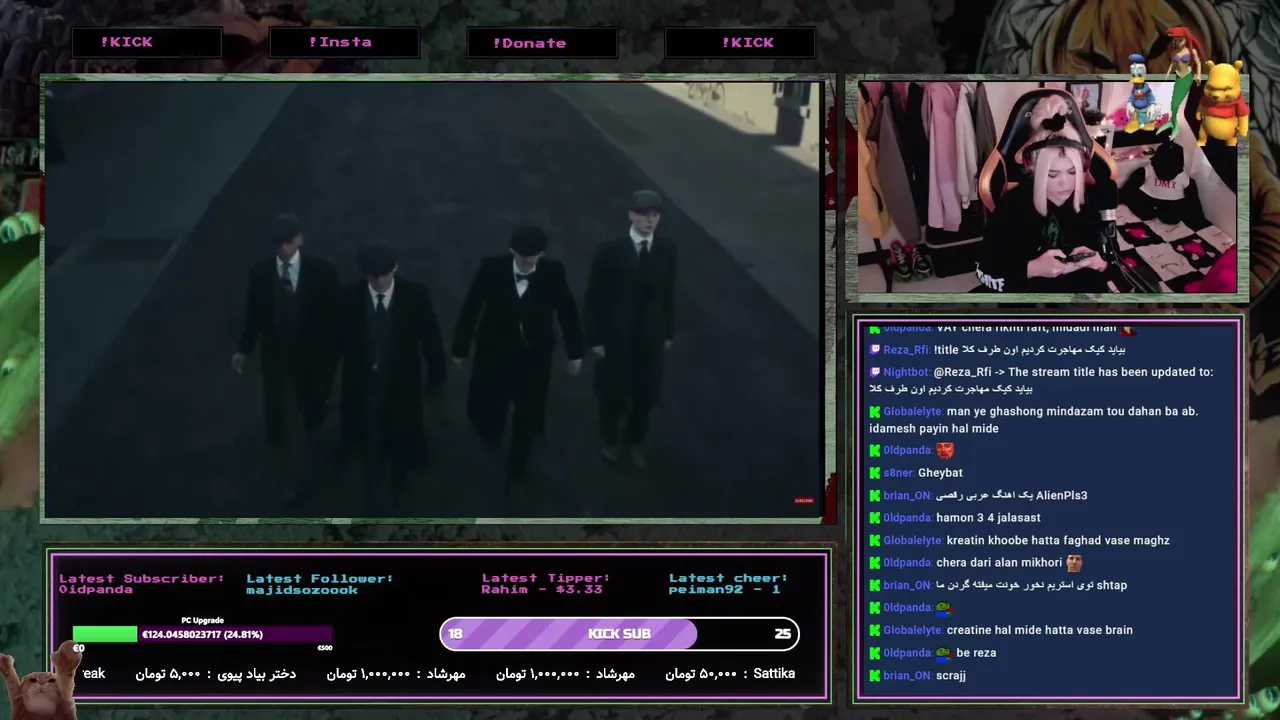Screen dimensions: 1280x720
Task: Click the red angry face emote from 0ldpanda
Action: [945, 451]
